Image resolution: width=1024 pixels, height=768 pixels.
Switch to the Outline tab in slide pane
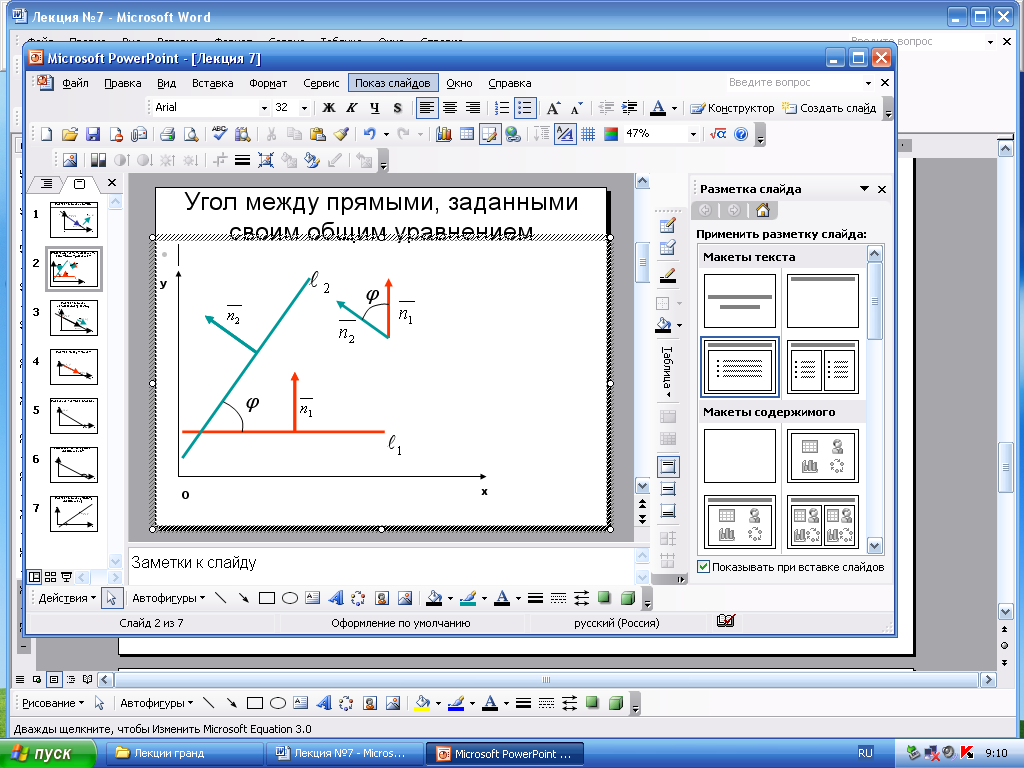coord(46,184)
